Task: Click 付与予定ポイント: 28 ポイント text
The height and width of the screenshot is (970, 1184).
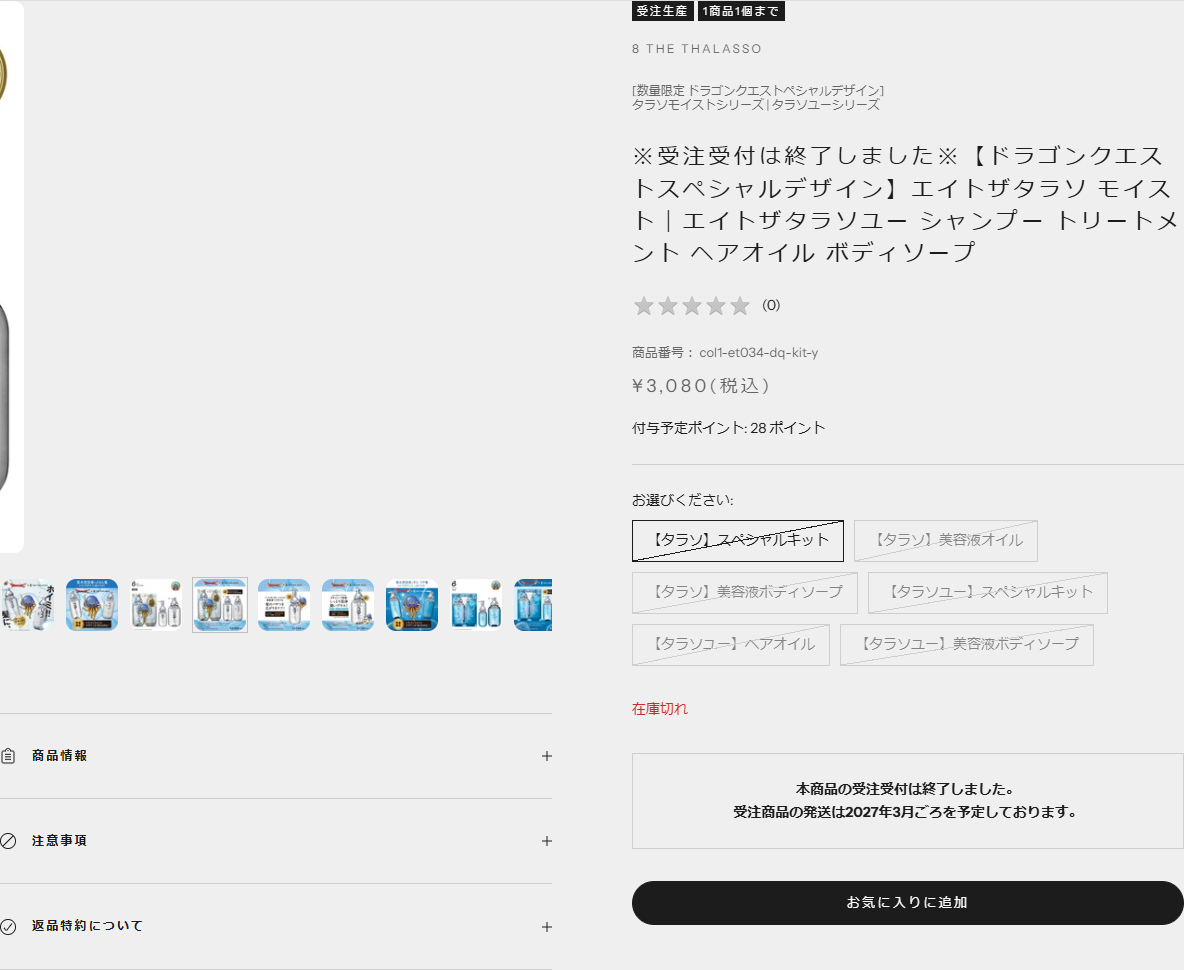Action: 729,428
